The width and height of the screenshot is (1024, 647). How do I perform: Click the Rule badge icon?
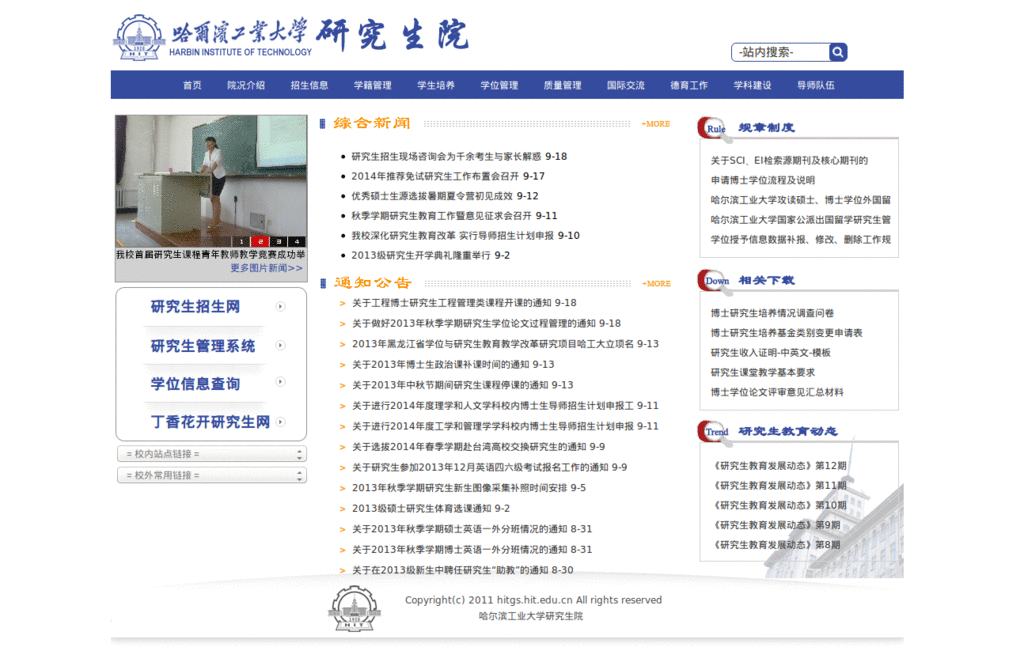point(714,128)
